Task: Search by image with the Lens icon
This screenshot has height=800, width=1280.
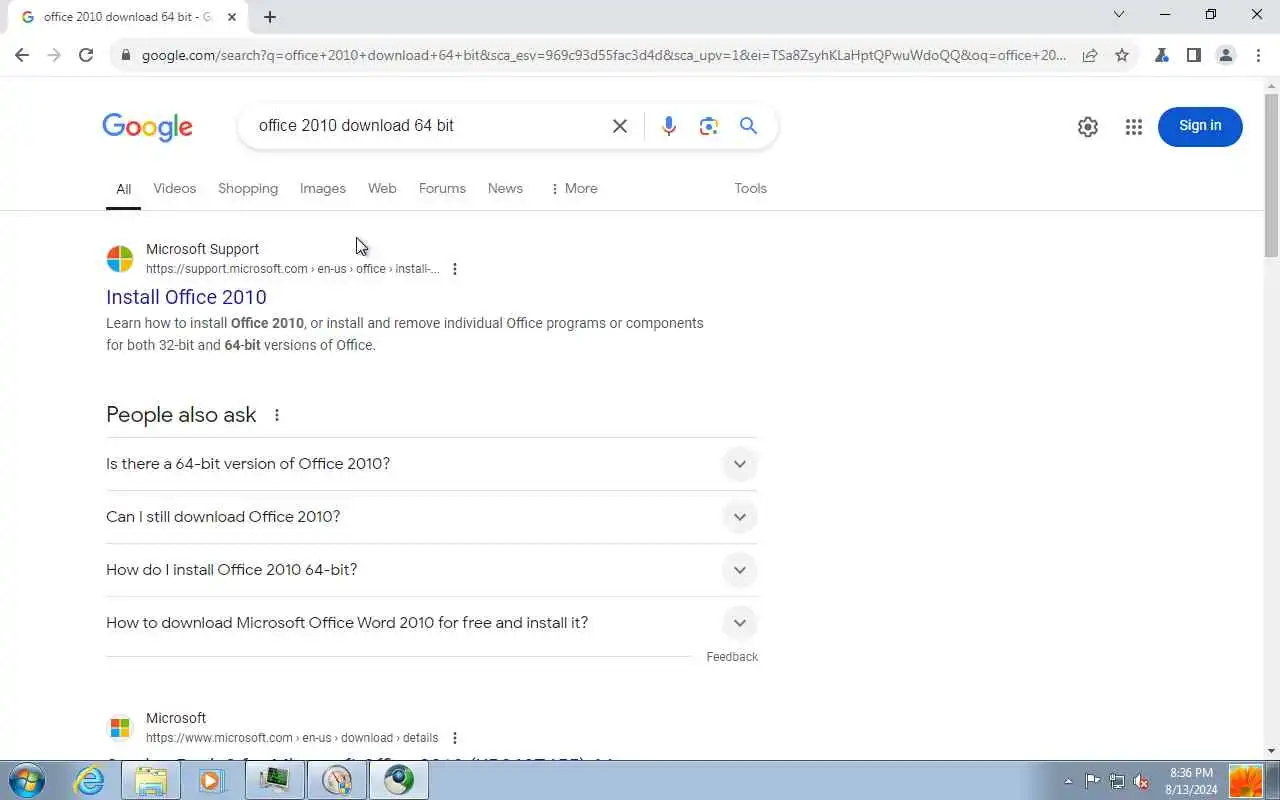Action: coord(709,126)
